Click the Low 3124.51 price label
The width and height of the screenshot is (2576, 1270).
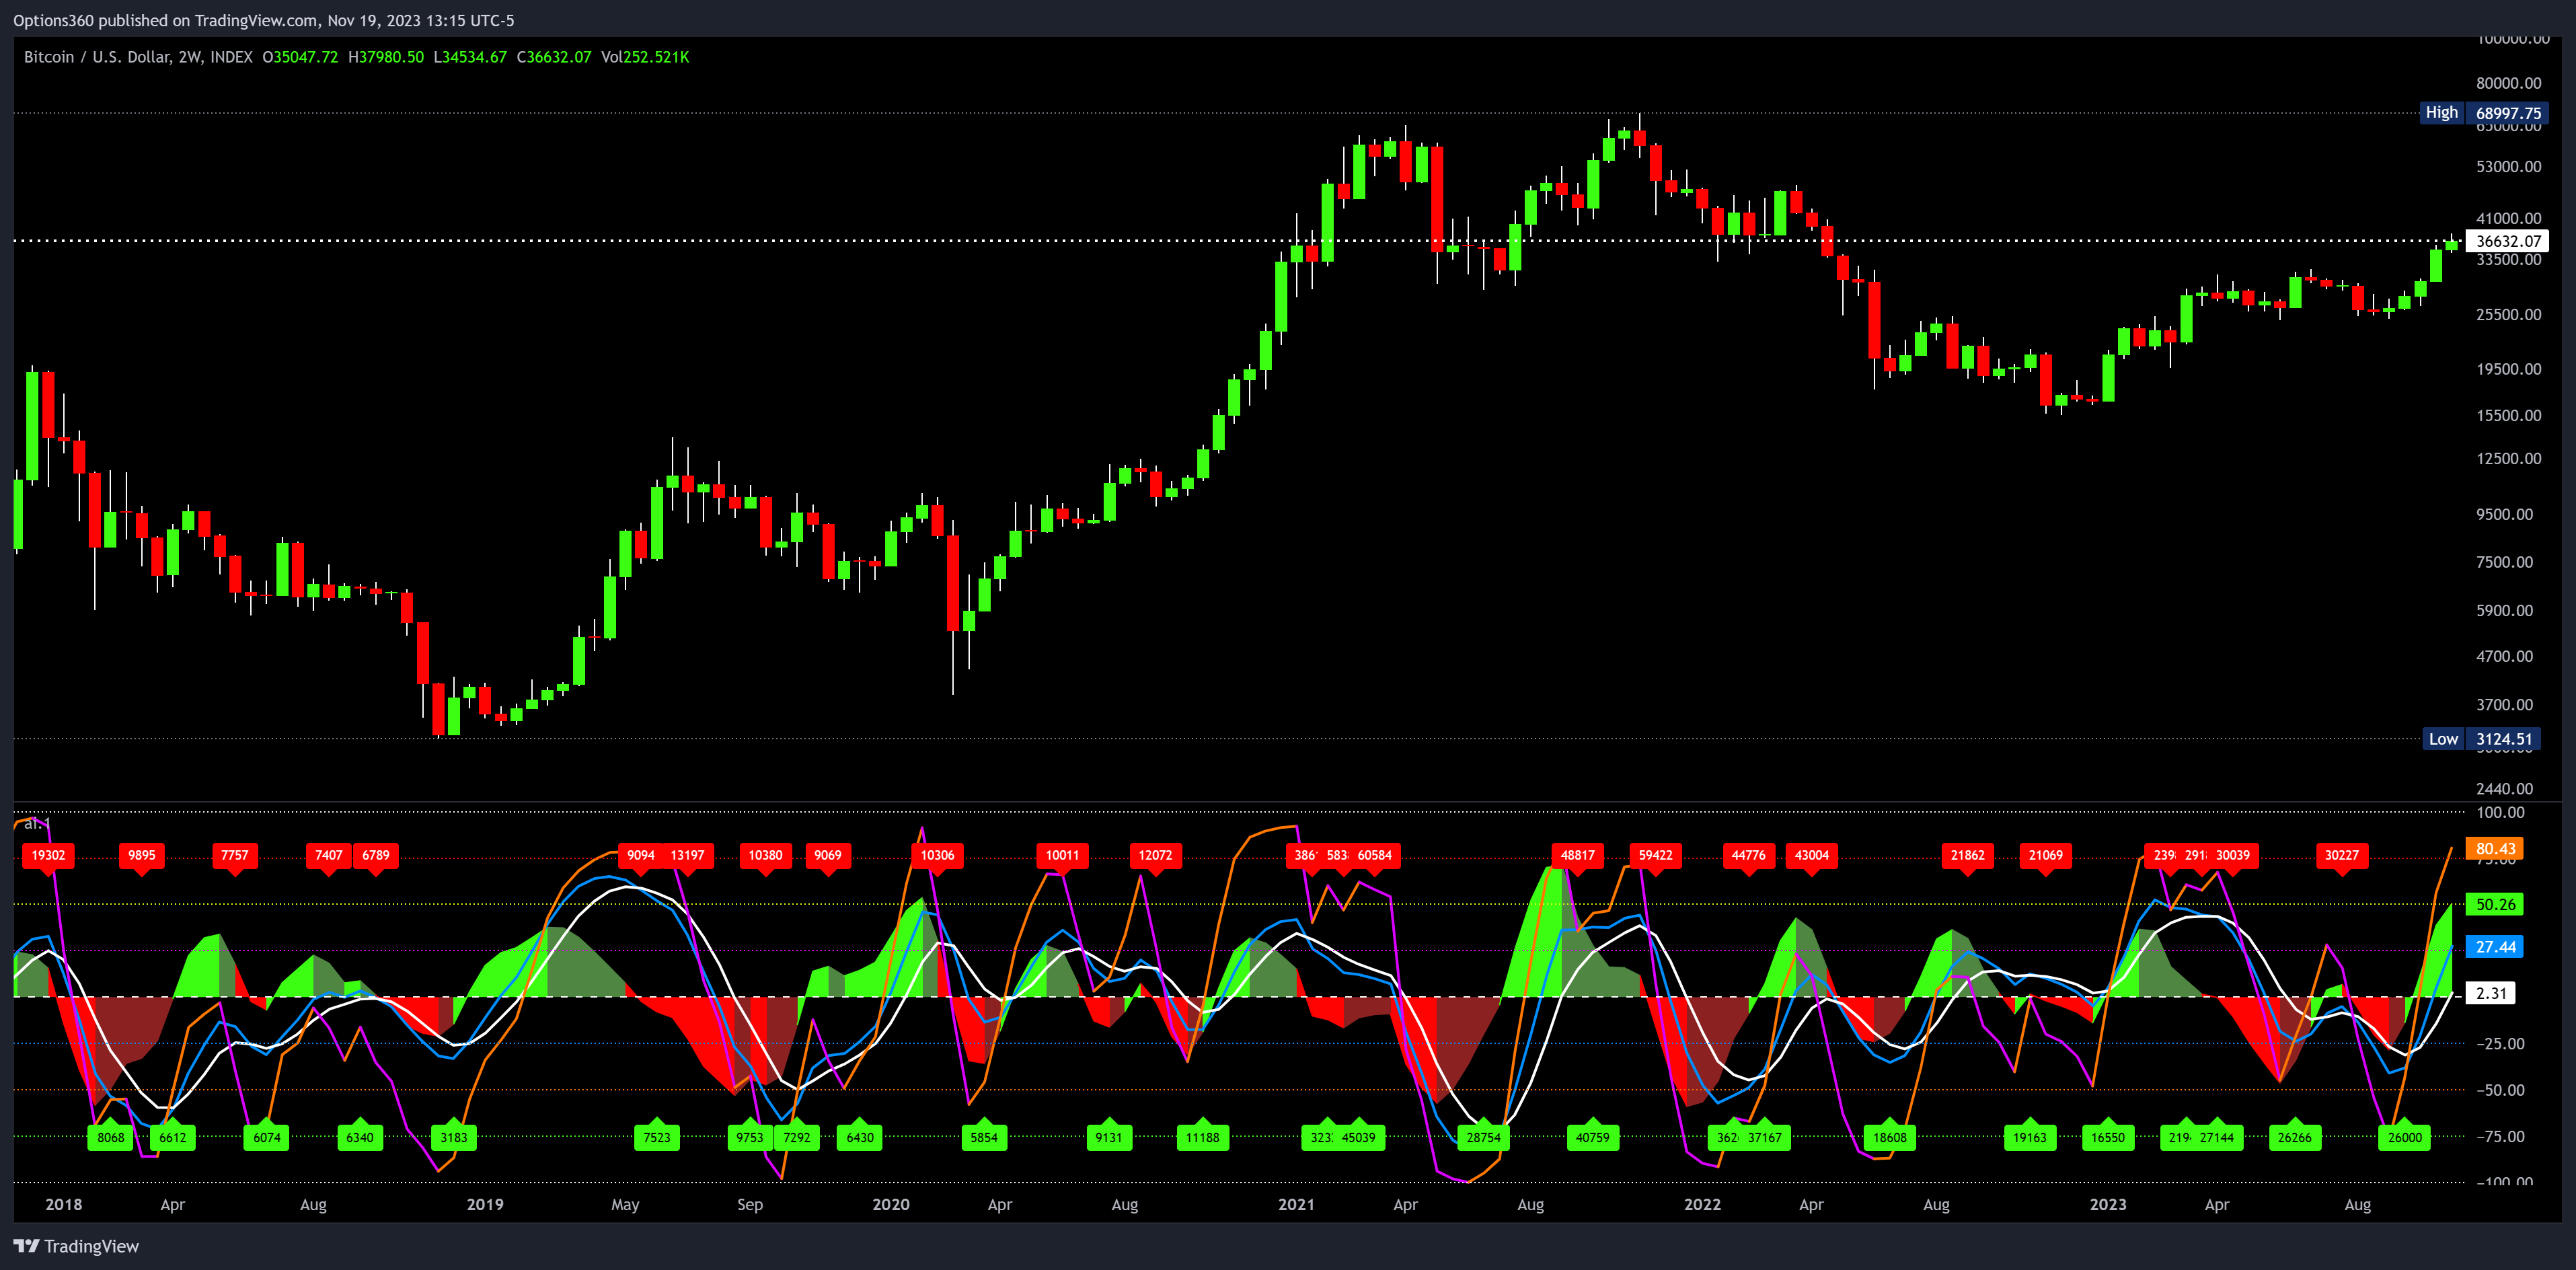(x=2481, y=739)
